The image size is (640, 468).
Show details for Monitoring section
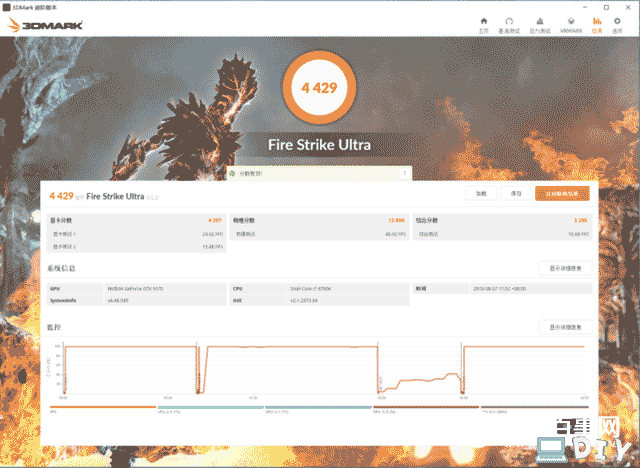[565, 327]
